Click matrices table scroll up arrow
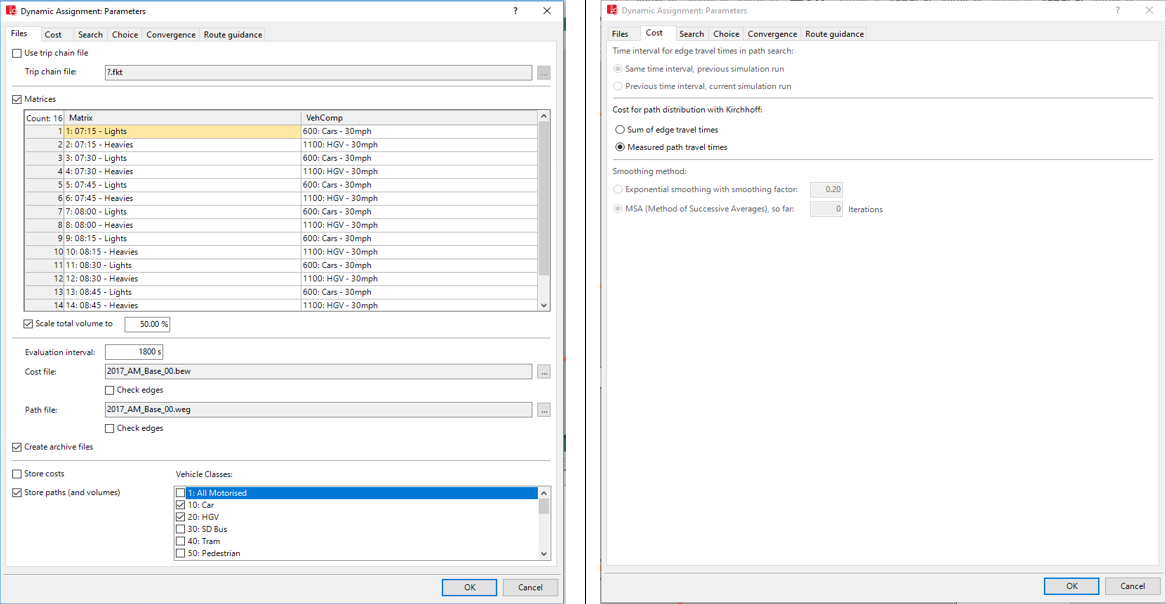Viewport: 1166px width, 604px height. 544,117
